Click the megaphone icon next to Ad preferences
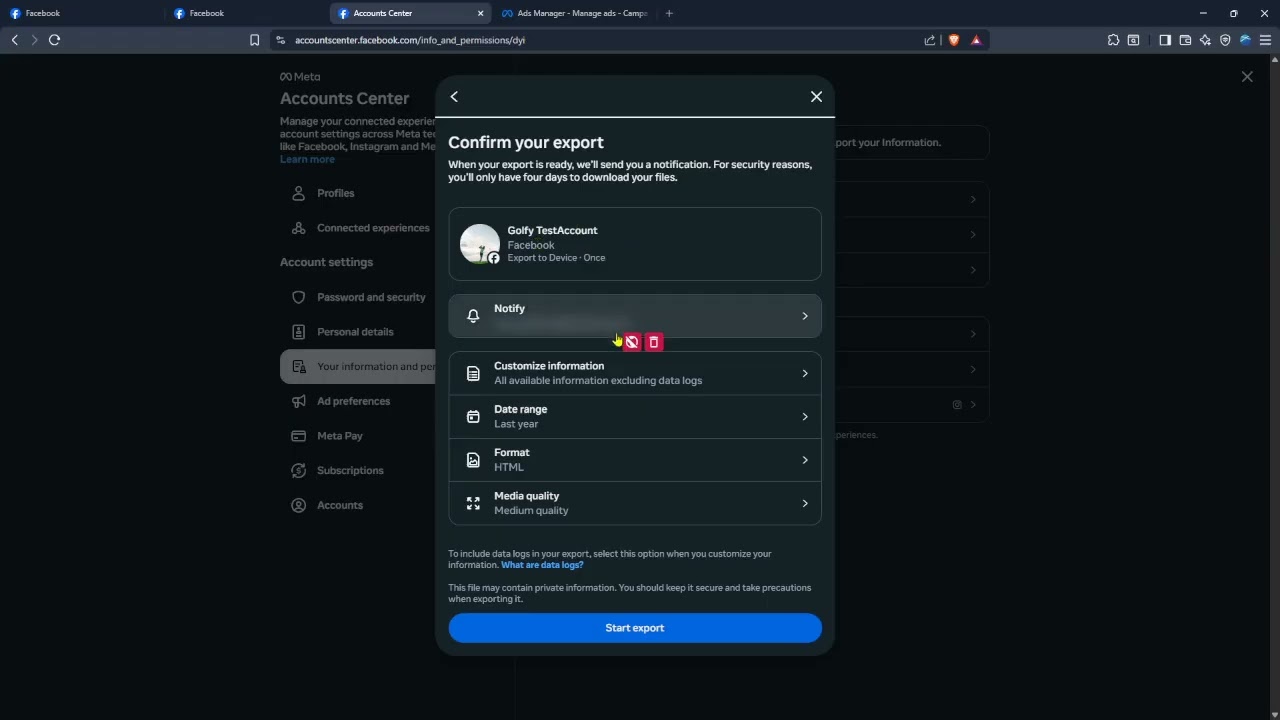This screenshot has height=720, width=1280. pyautogui.click(x=298, y=401)
